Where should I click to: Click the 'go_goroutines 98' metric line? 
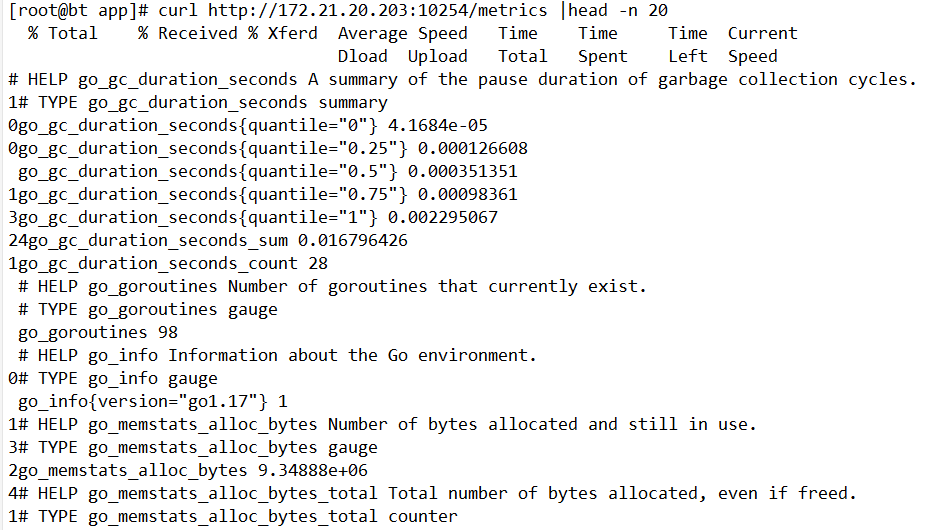pyautogui.click(x=98, y=332)
